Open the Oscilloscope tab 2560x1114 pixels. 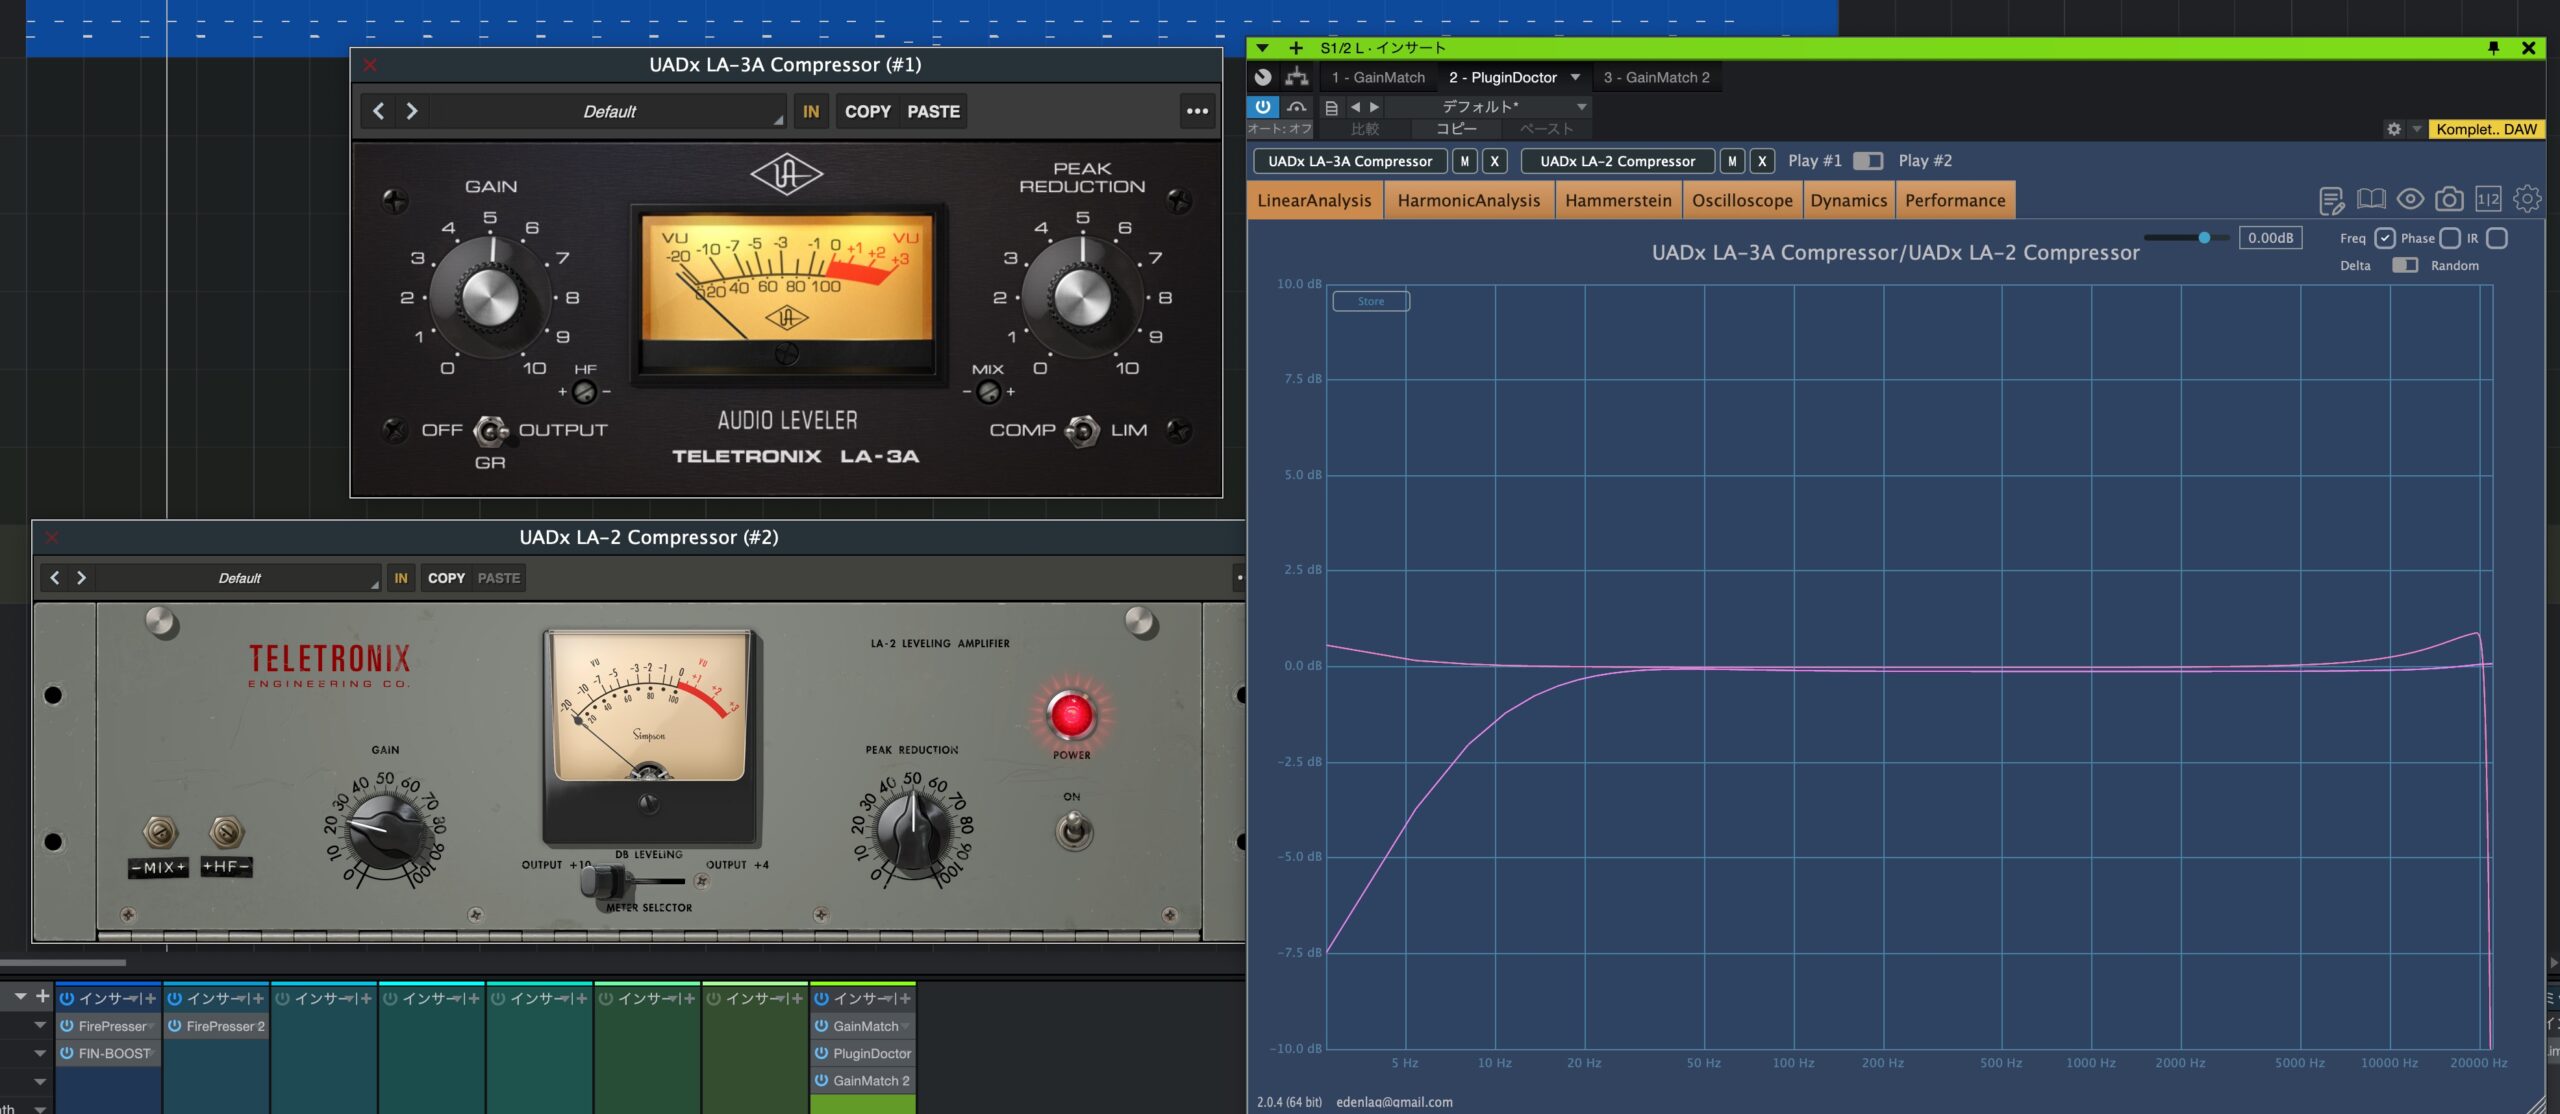1741,200
